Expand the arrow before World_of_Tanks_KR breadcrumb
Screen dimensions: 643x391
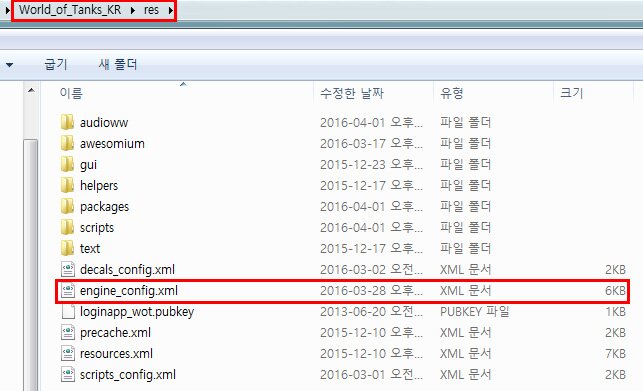pos(7,10)
